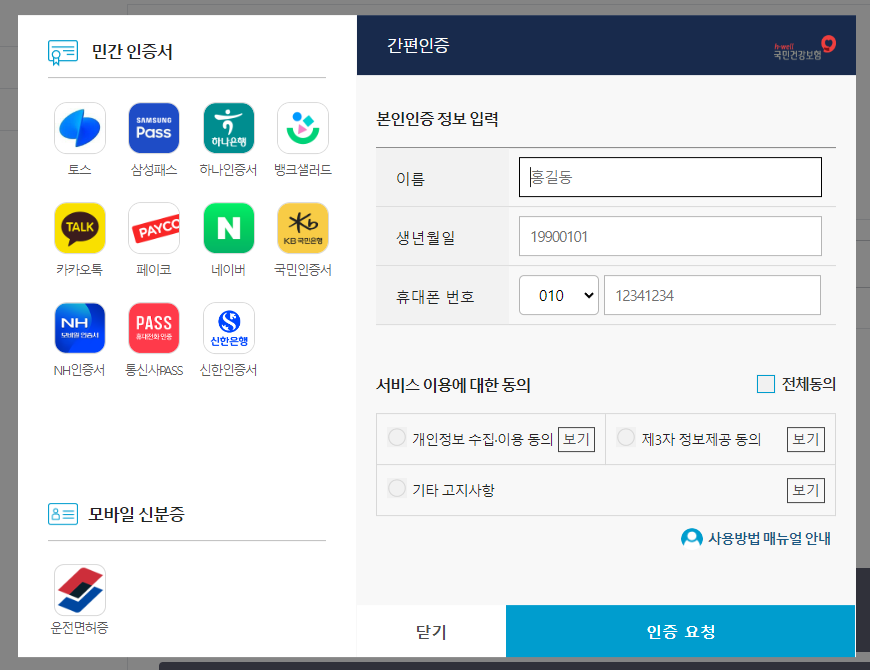This screenshot has width=870, height=670.
Task: Click the 토스 label text
Action: pos(80,170)
